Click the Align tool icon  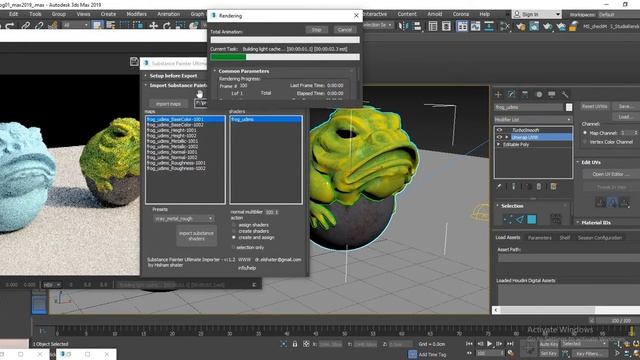(x=417, y=26)
